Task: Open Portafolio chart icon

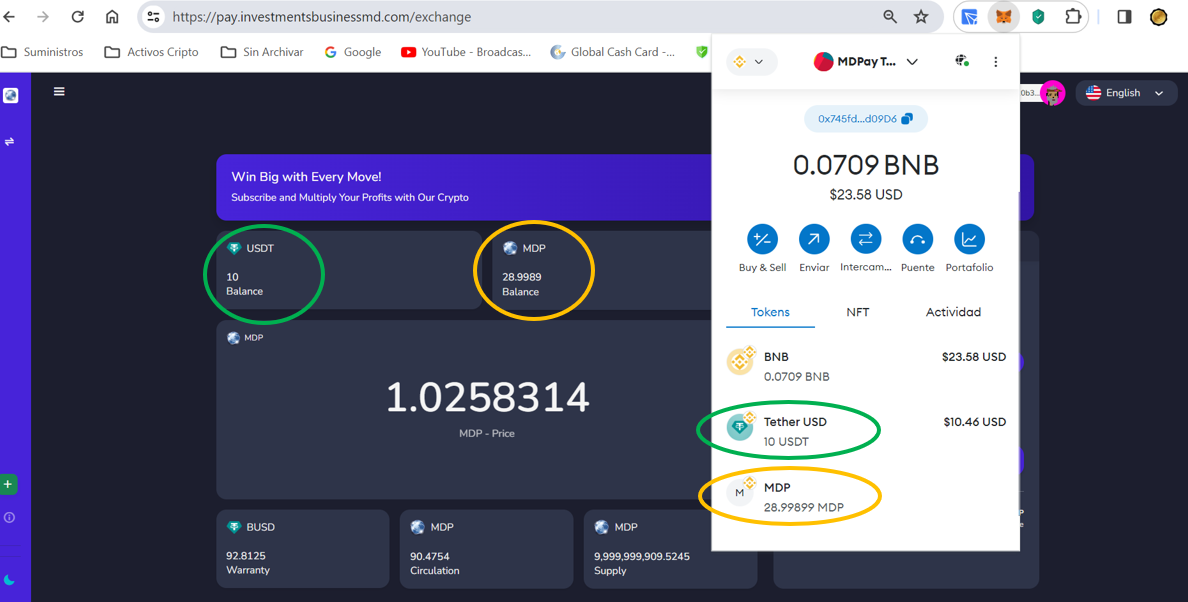Action: 969,240
